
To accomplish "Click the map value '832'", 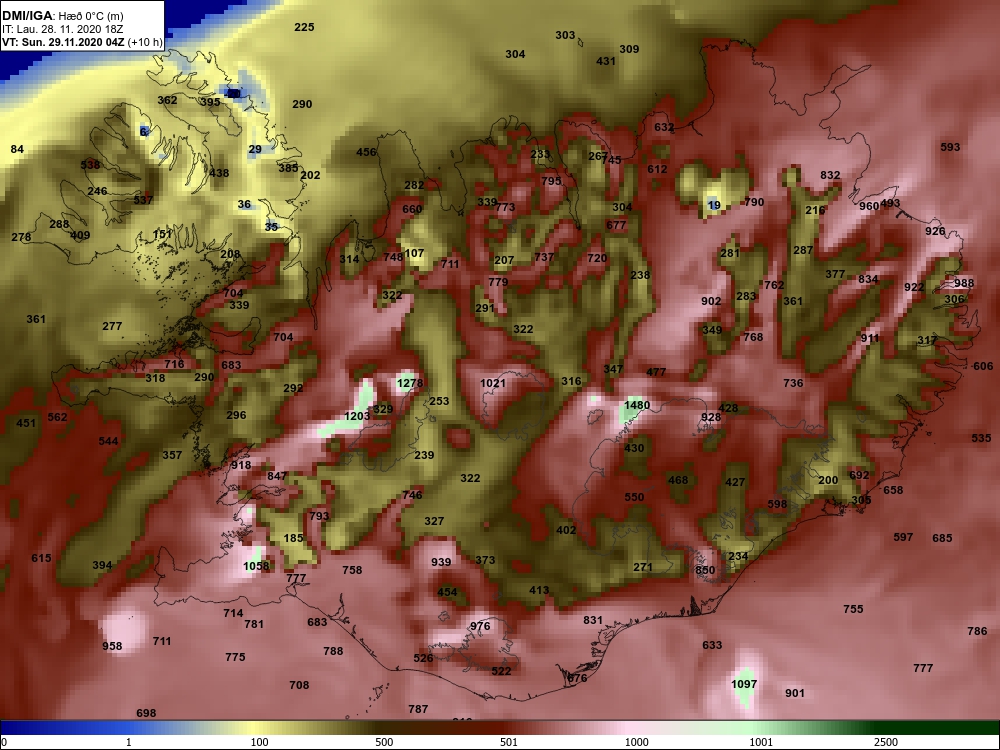I will click(830, 175).
